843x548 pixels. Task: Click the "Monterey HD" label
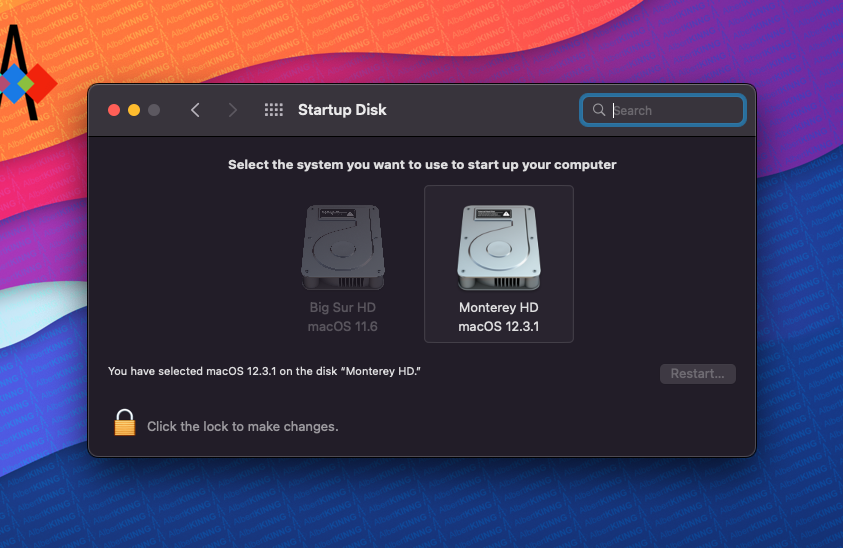[x=498, y=308]
